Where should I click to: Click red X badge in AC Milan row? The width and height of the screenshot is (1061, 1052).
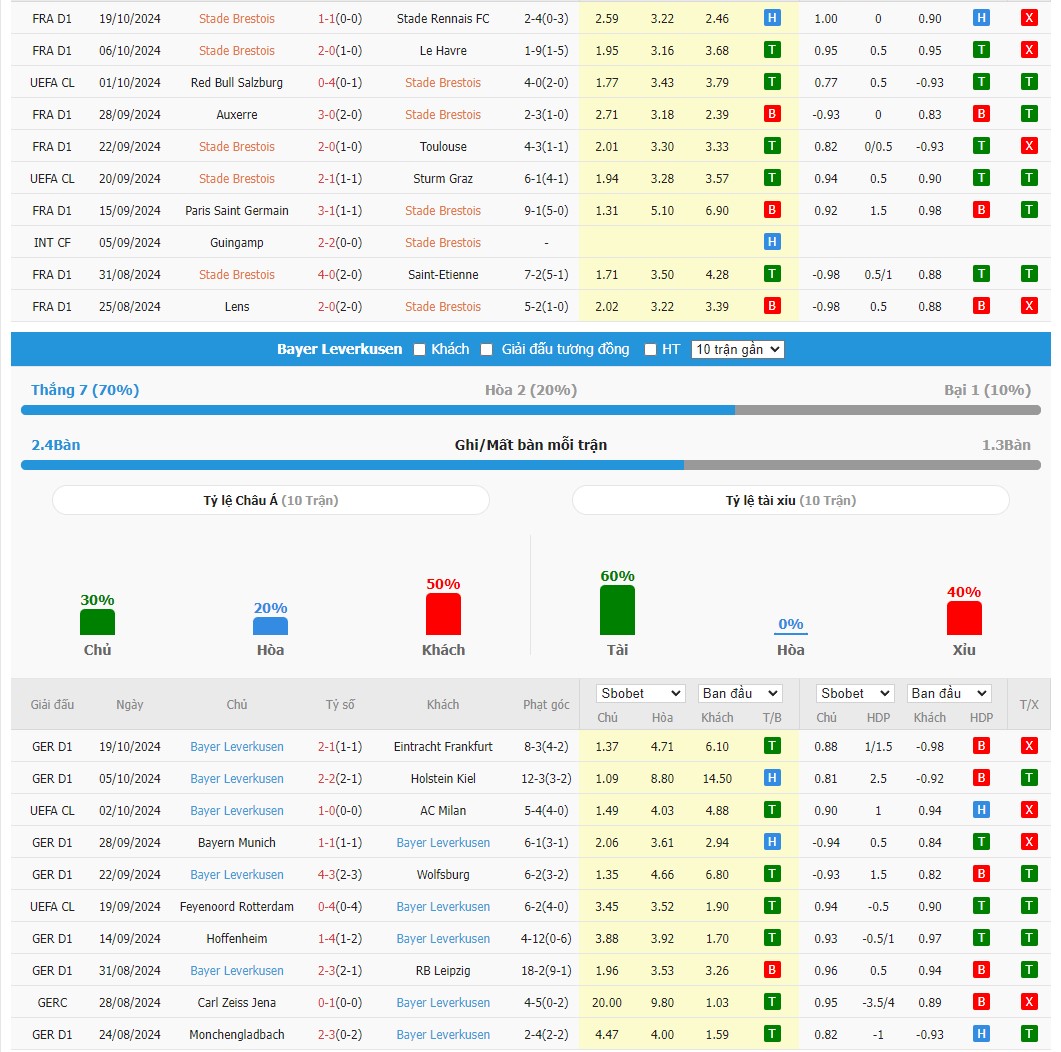[1029, 810]
